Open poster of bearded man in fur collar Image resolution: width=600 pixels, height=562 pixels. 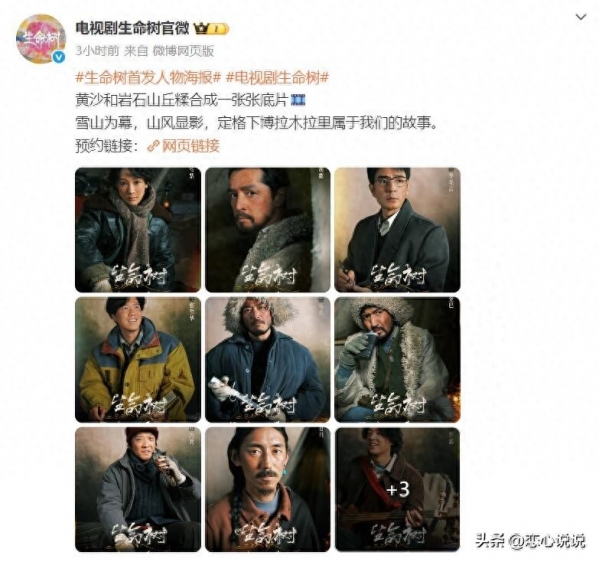(267, 230)
